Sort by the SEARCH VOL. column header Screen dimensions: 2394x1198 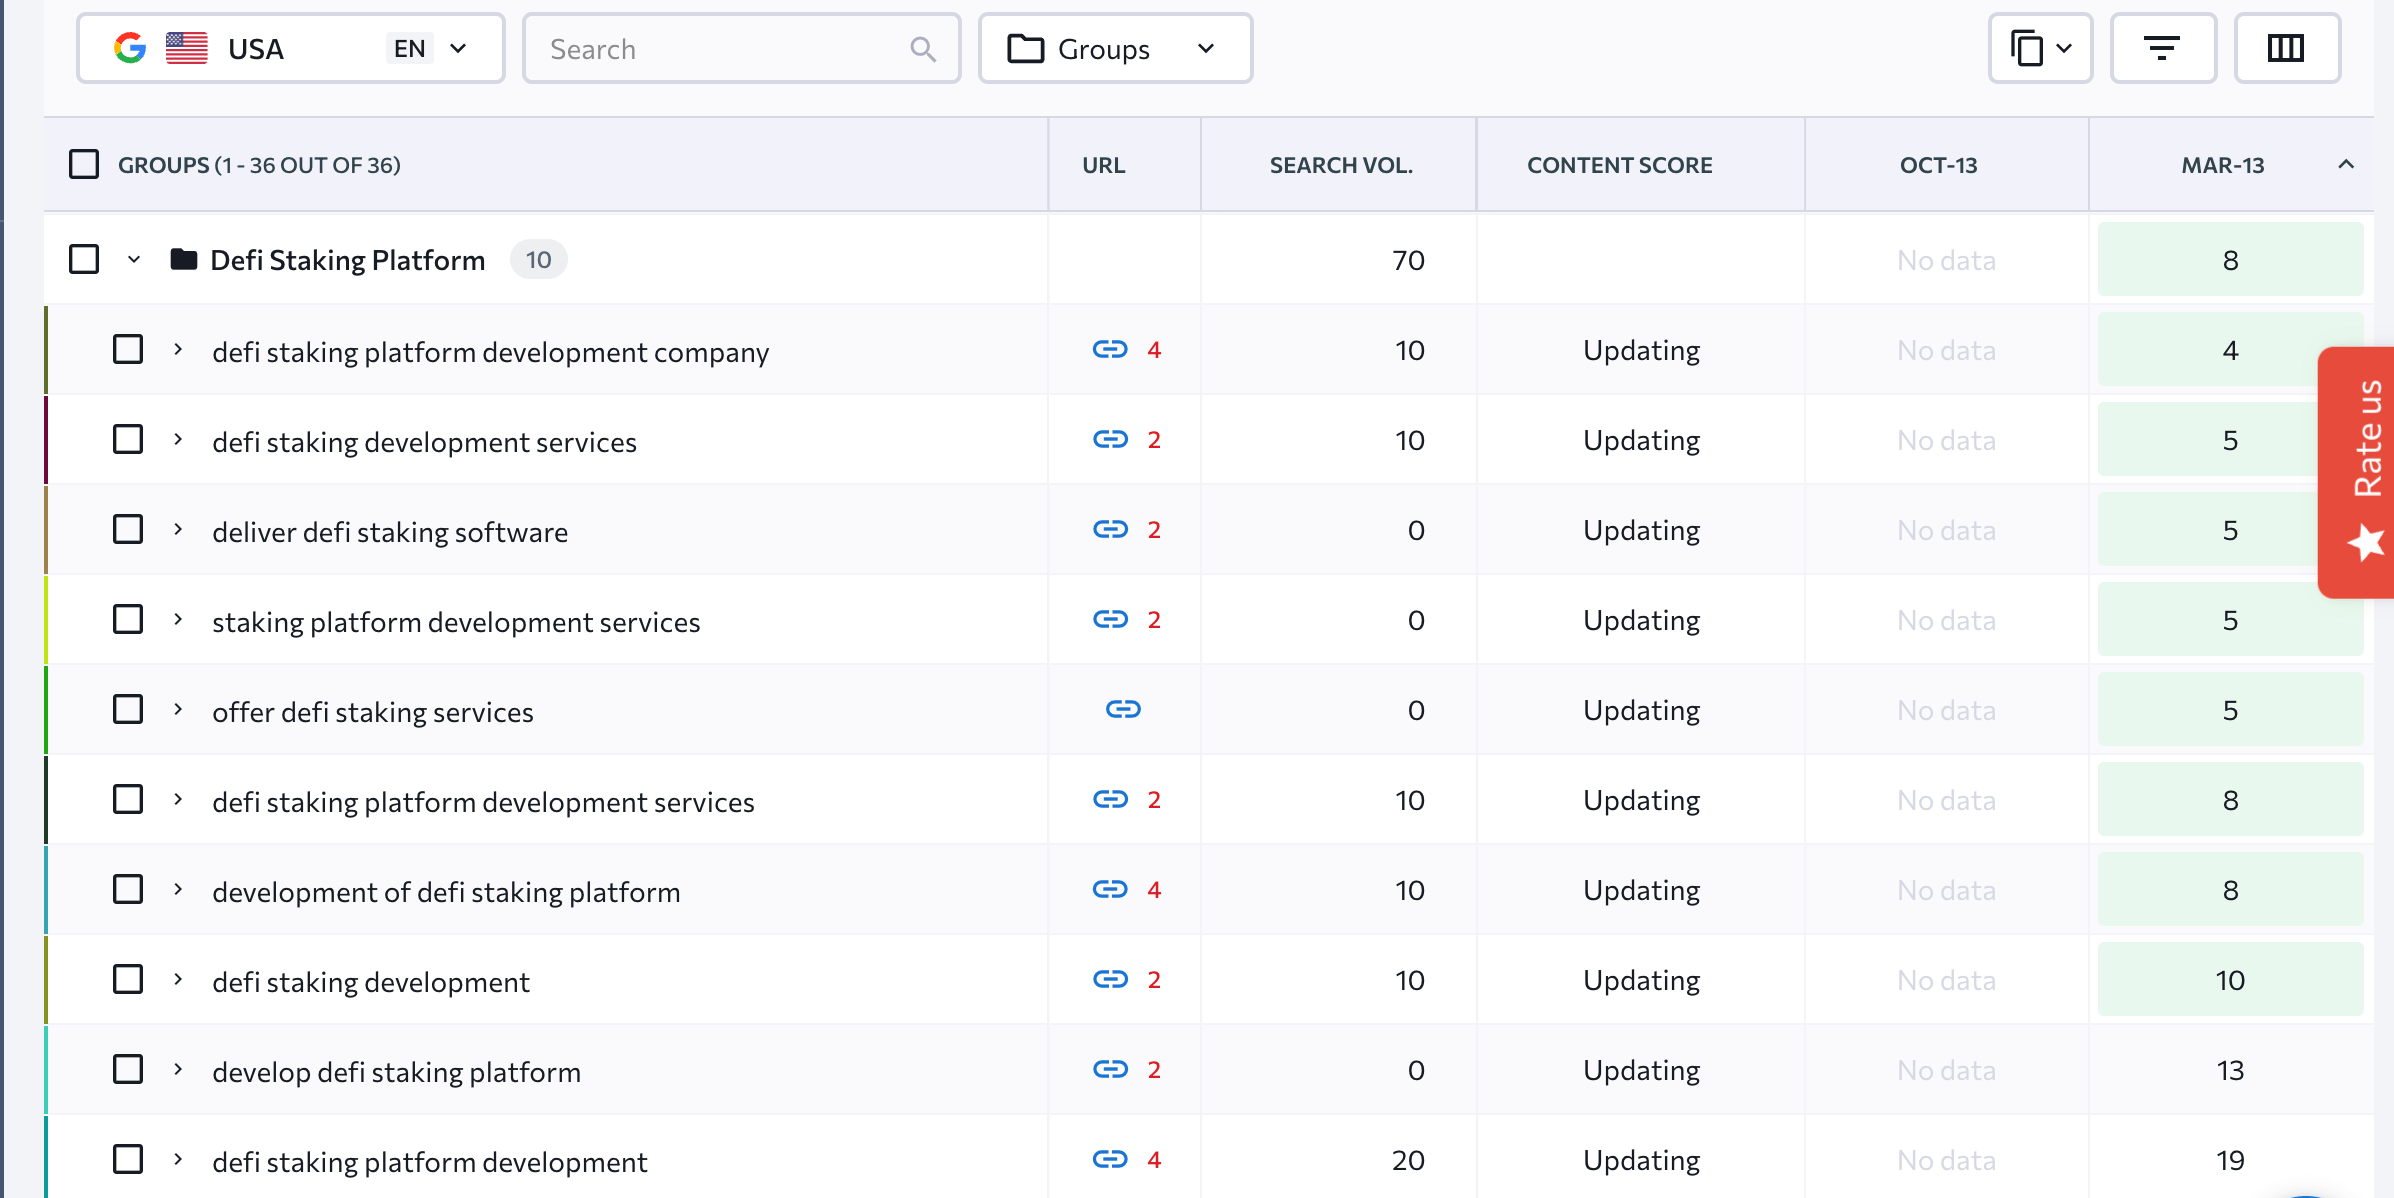1340,165
